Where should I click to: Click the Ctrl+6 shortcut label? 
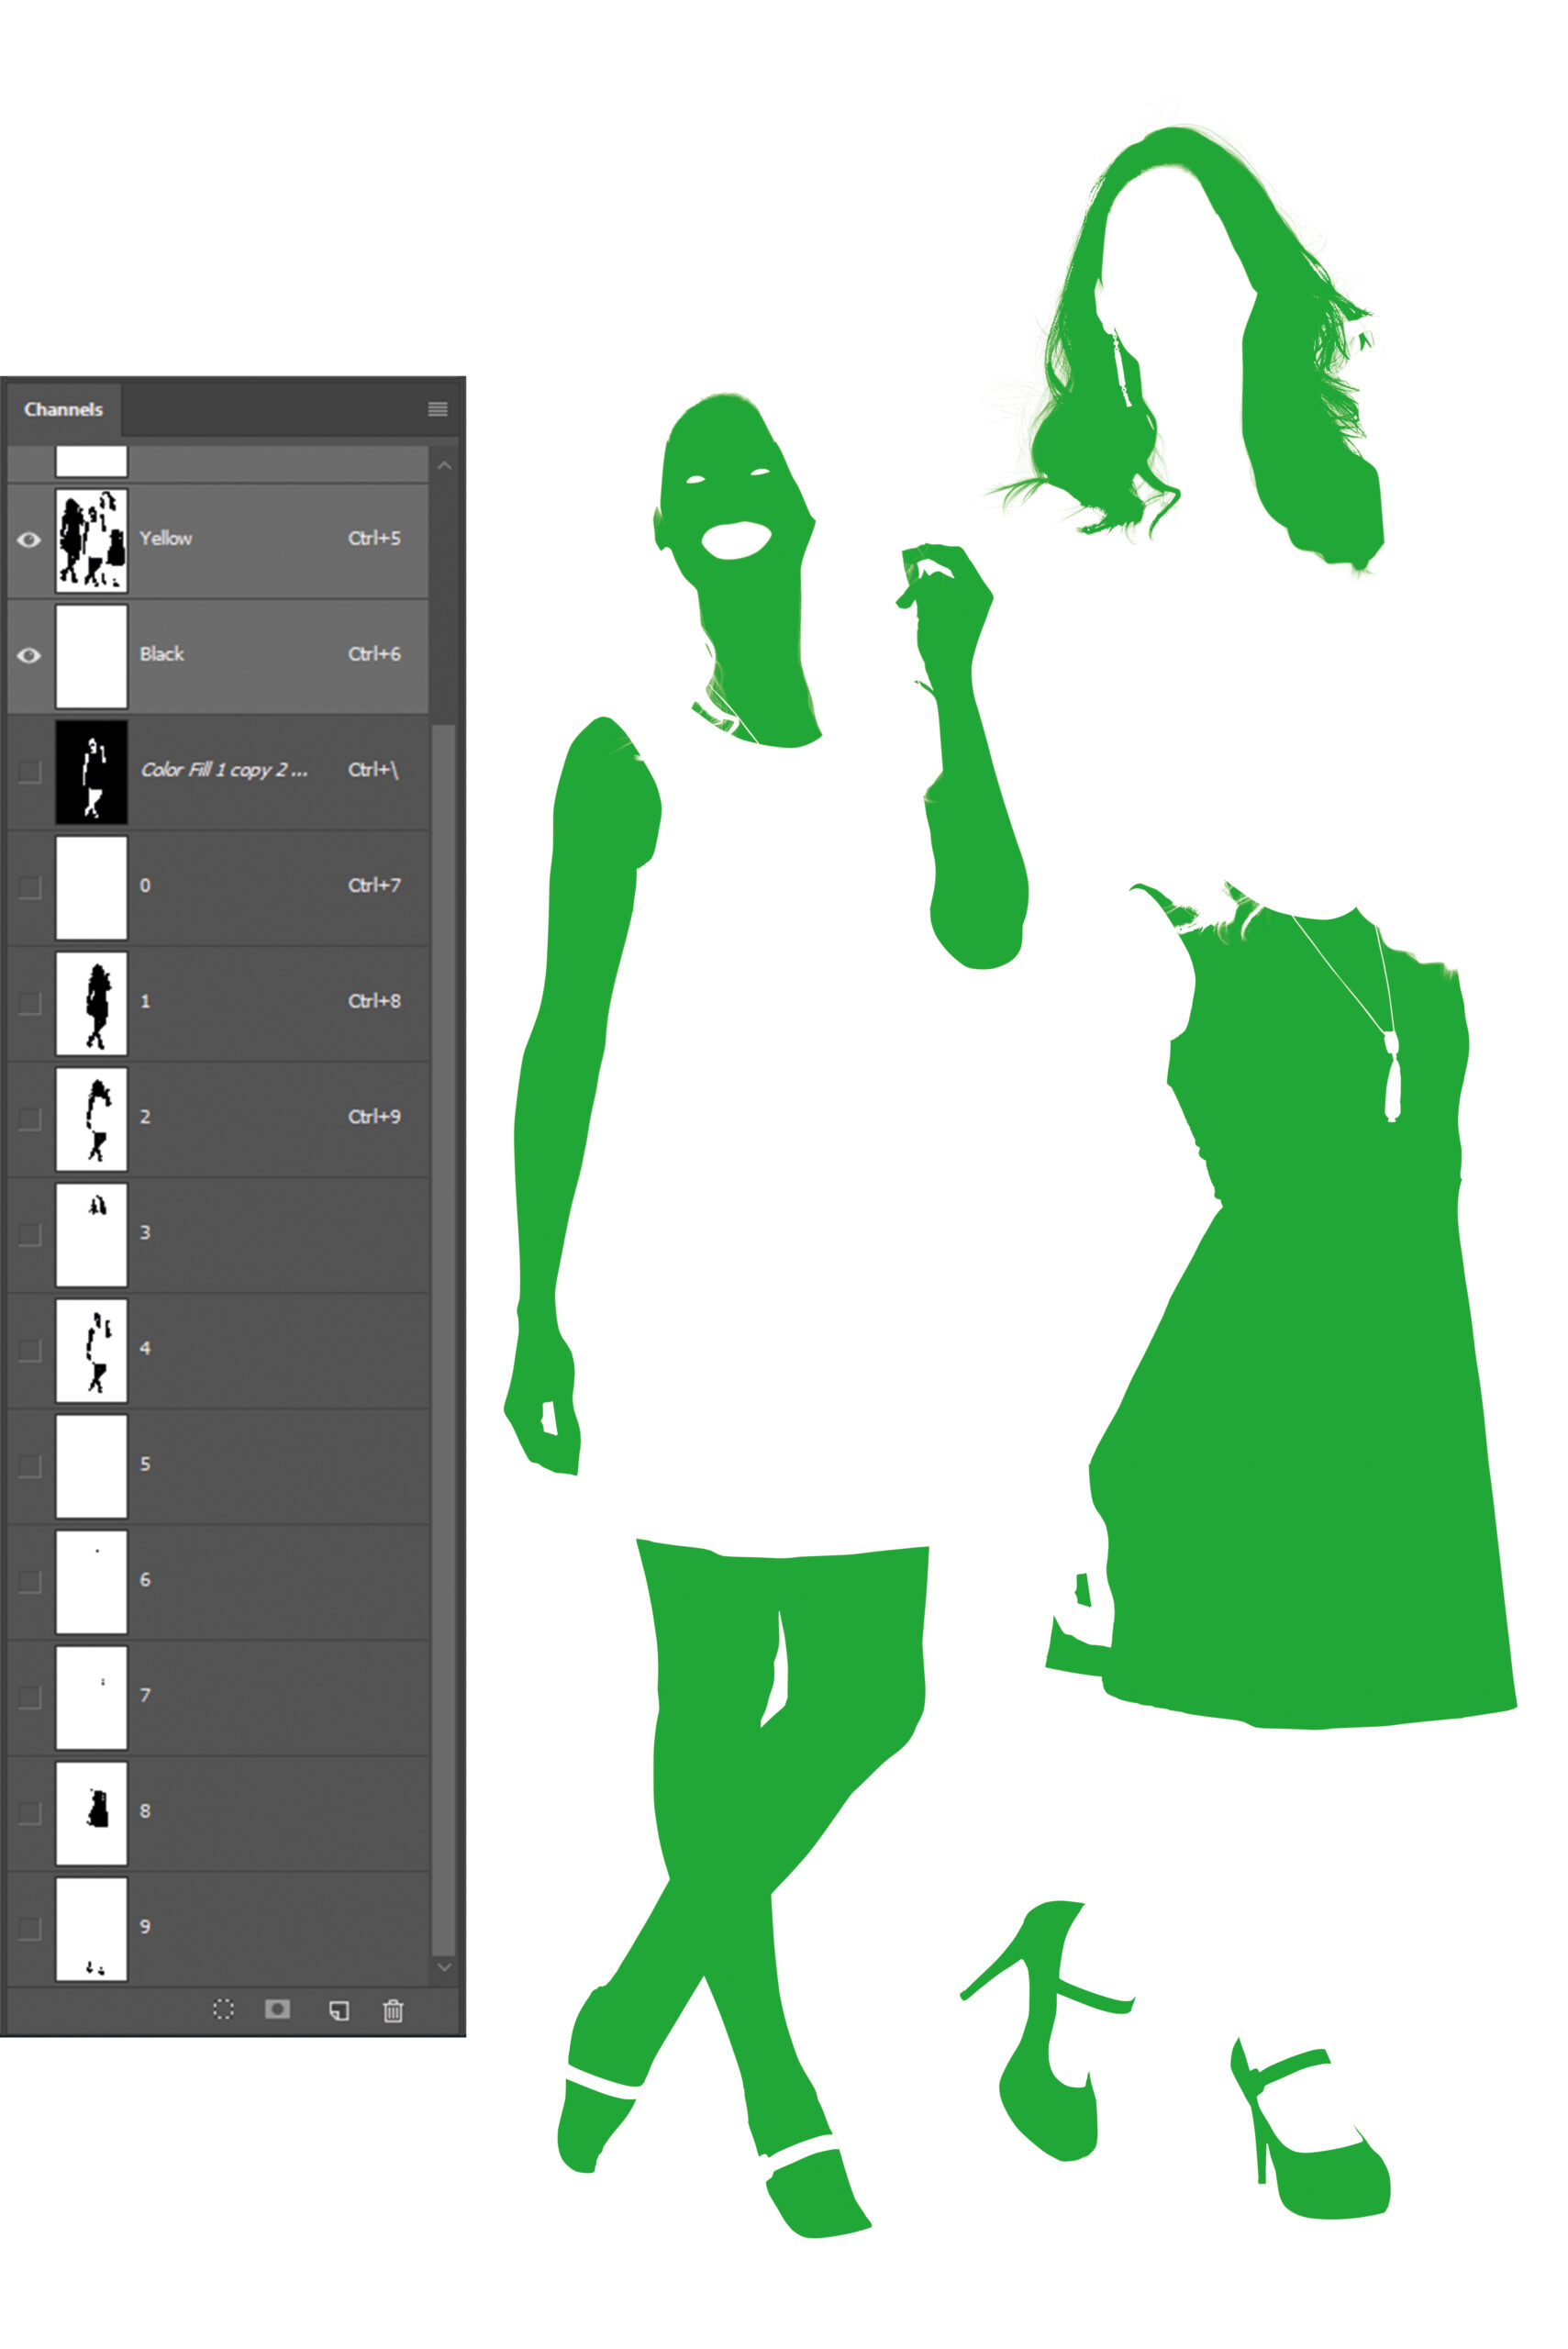tap(374, 654)
